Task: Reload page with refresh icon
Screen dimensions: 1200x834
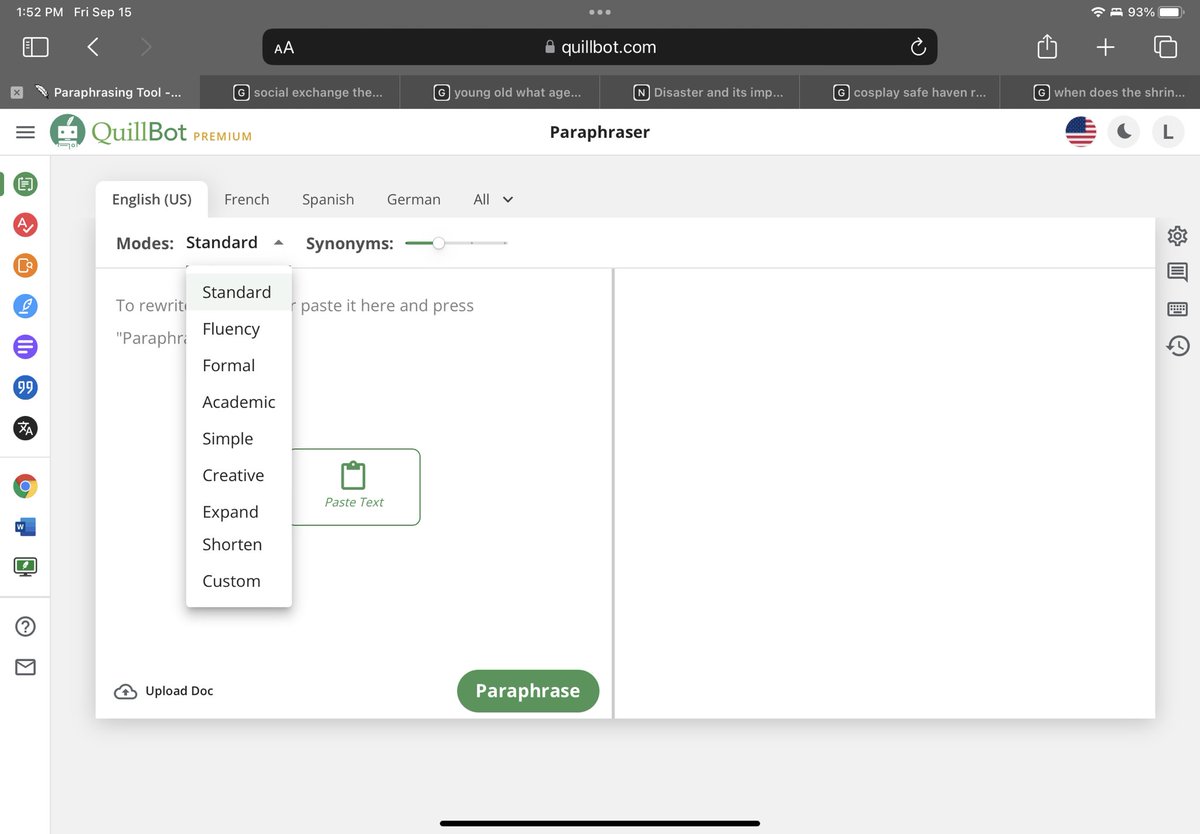Action: tap(918, 47)
